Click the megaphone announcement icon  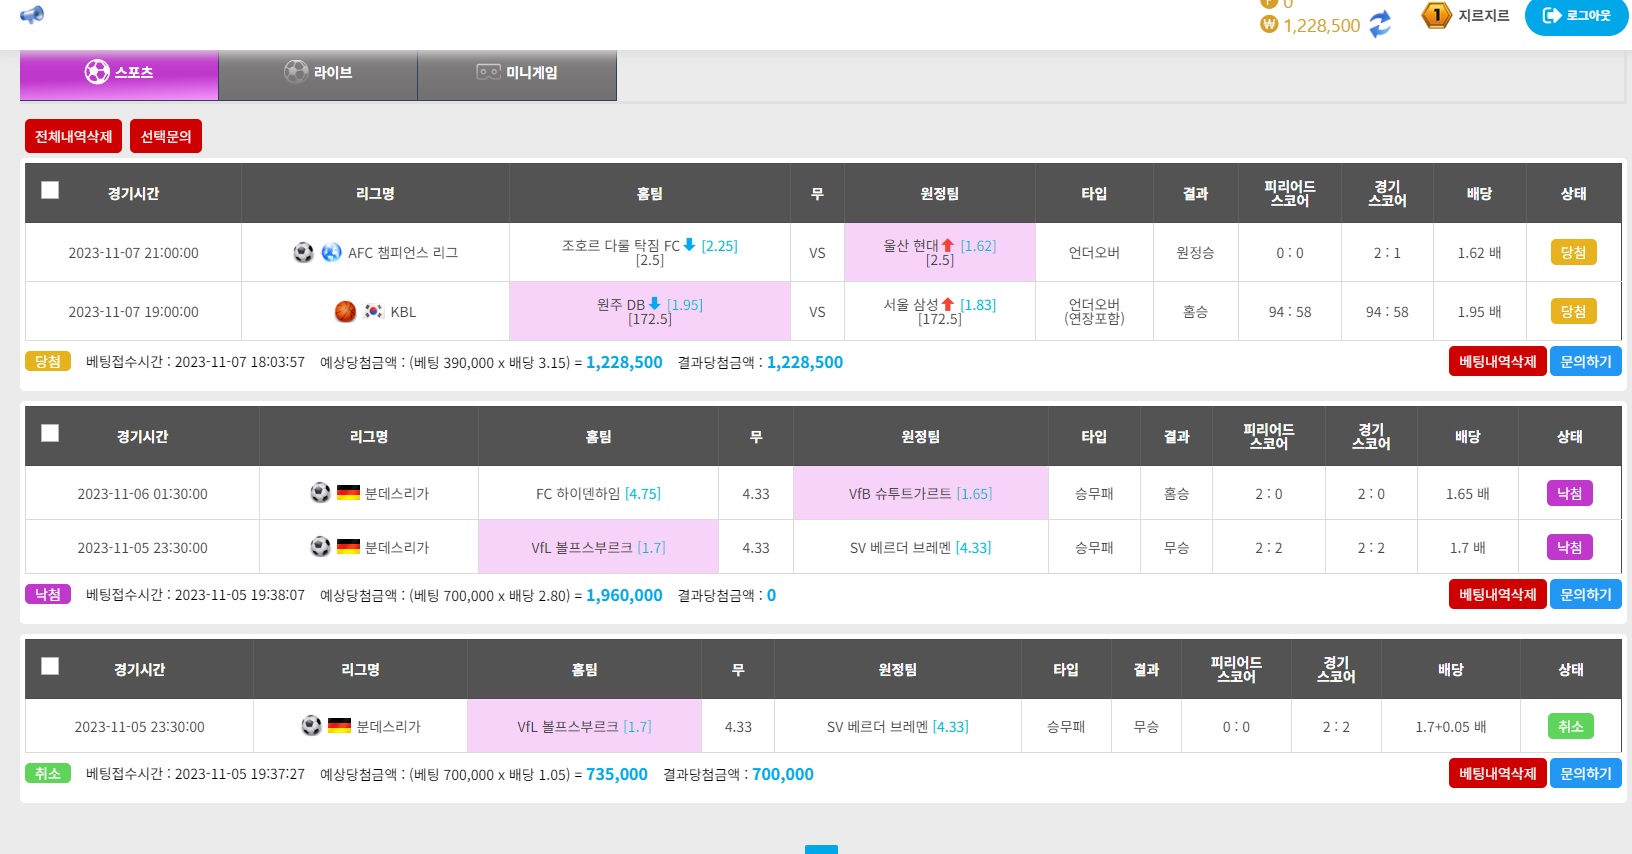tap(32, 14)
